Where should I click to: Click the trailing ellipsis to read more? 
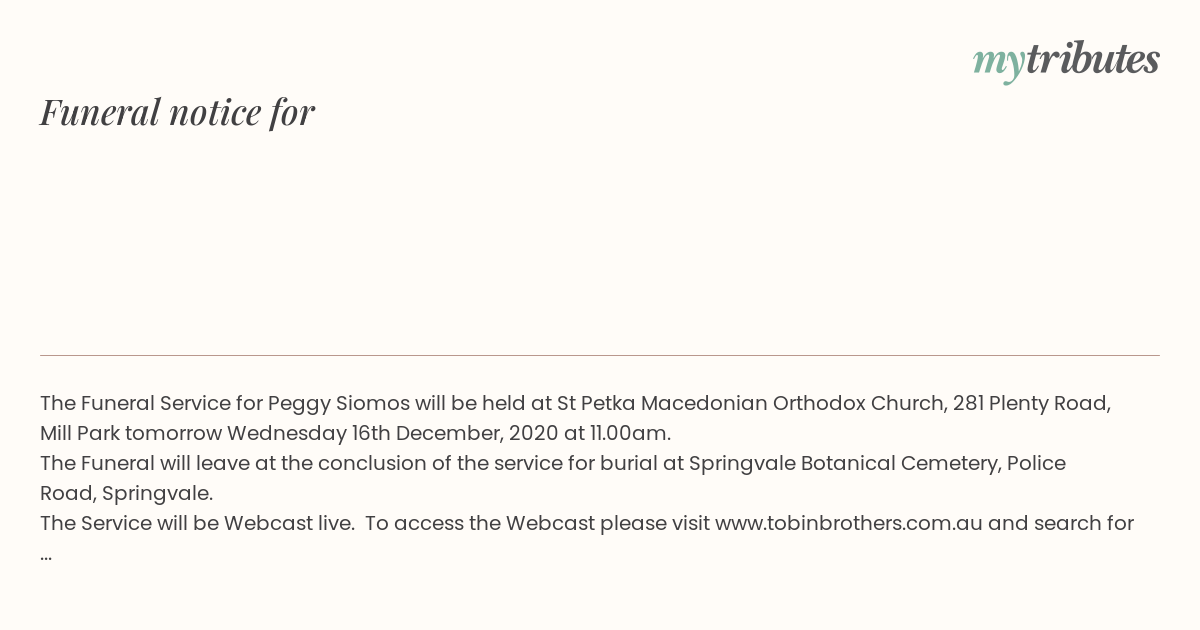click(46, 554)
